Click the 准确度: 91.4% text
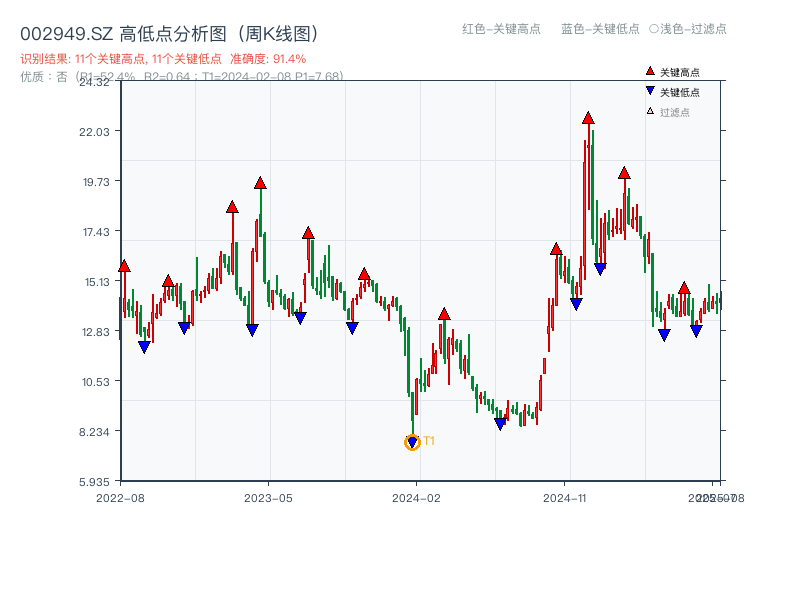The image size is (800, 600). click(268, 59)
